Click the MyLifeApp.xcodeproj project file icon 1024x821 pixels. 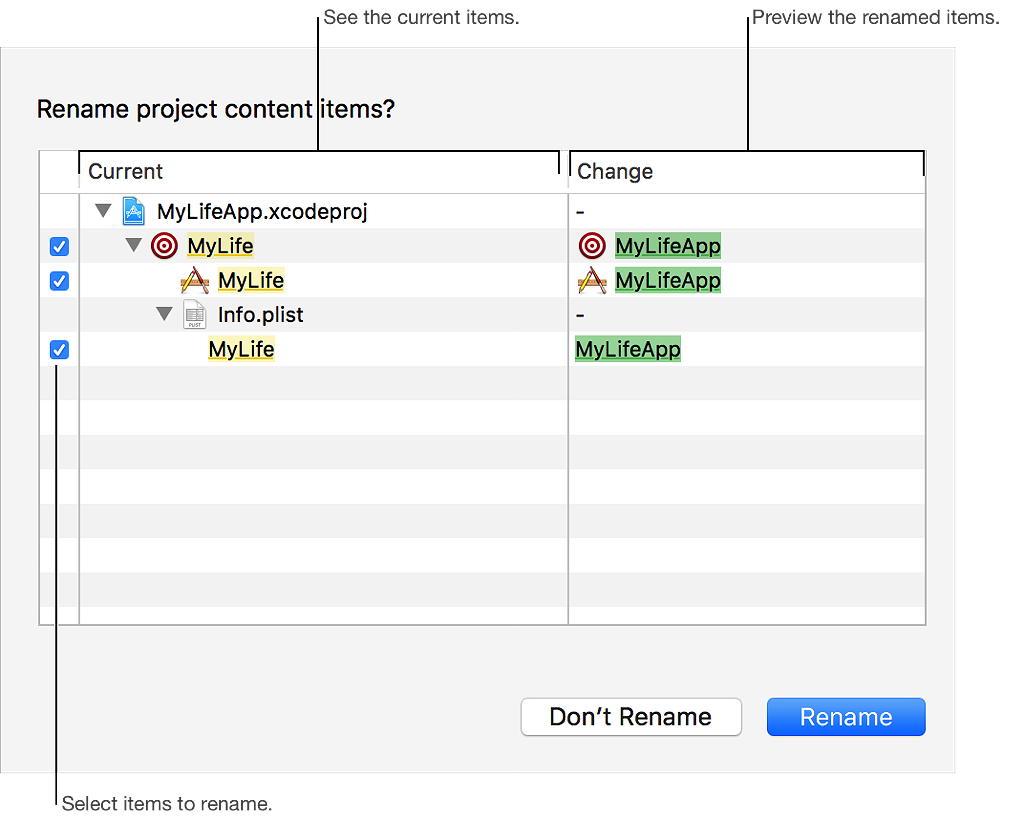pyautogui.click(x=134, y=211)
